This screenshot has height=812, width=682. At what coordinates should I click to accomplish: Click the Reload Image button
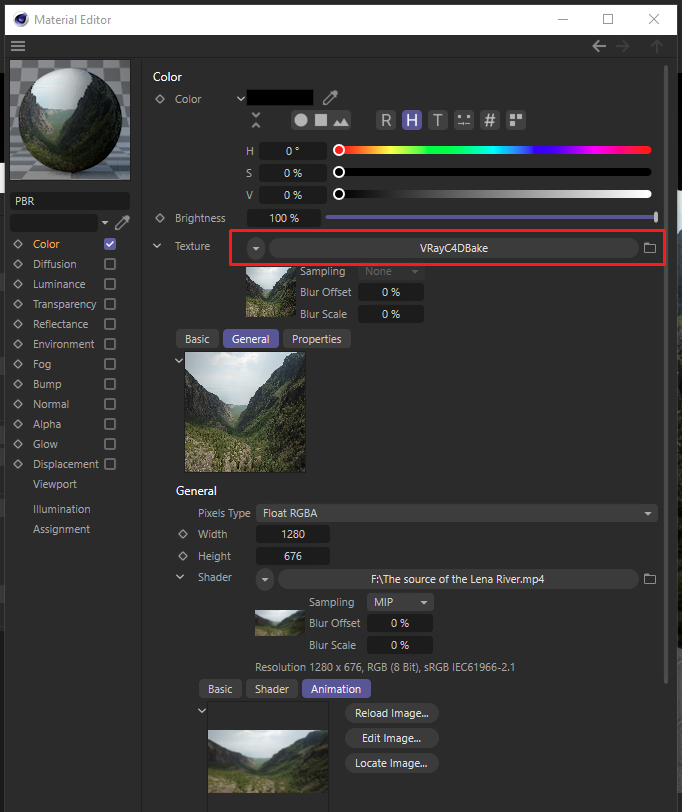click(x=391, y=713)
